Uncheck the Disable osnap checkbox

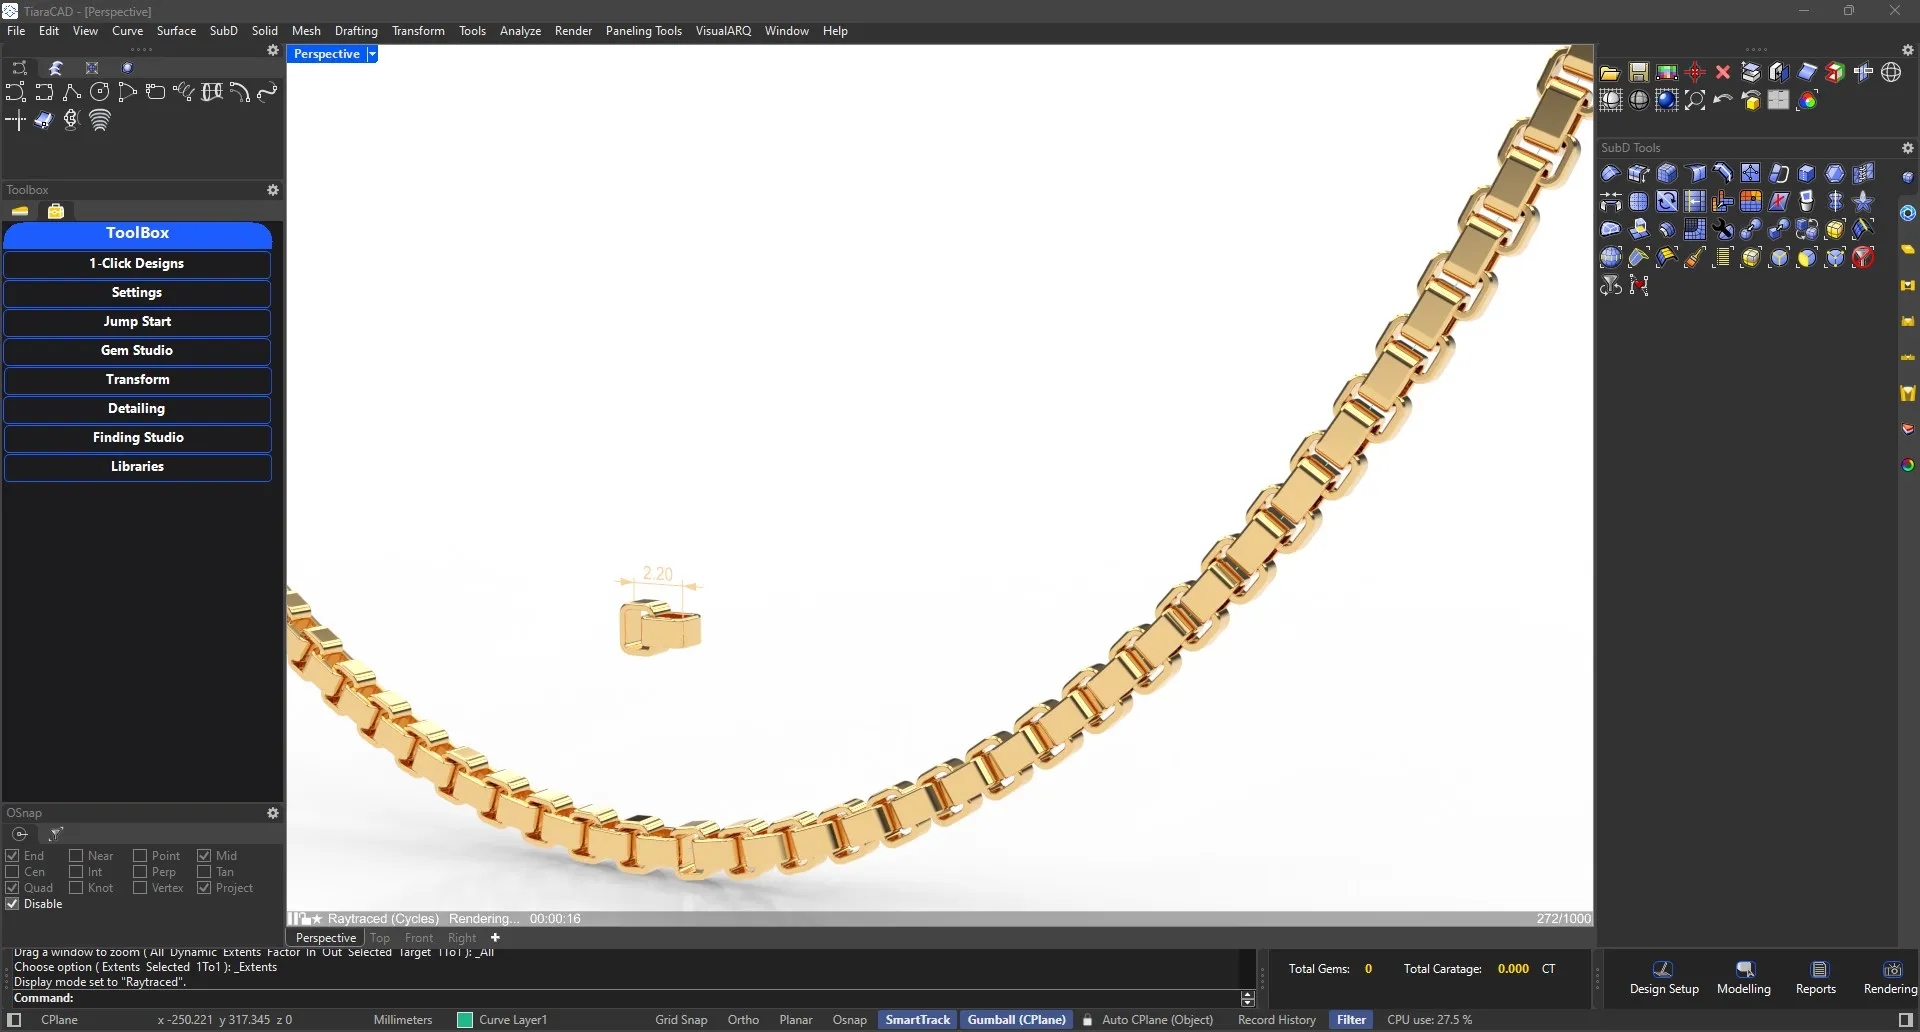[13, 904]
